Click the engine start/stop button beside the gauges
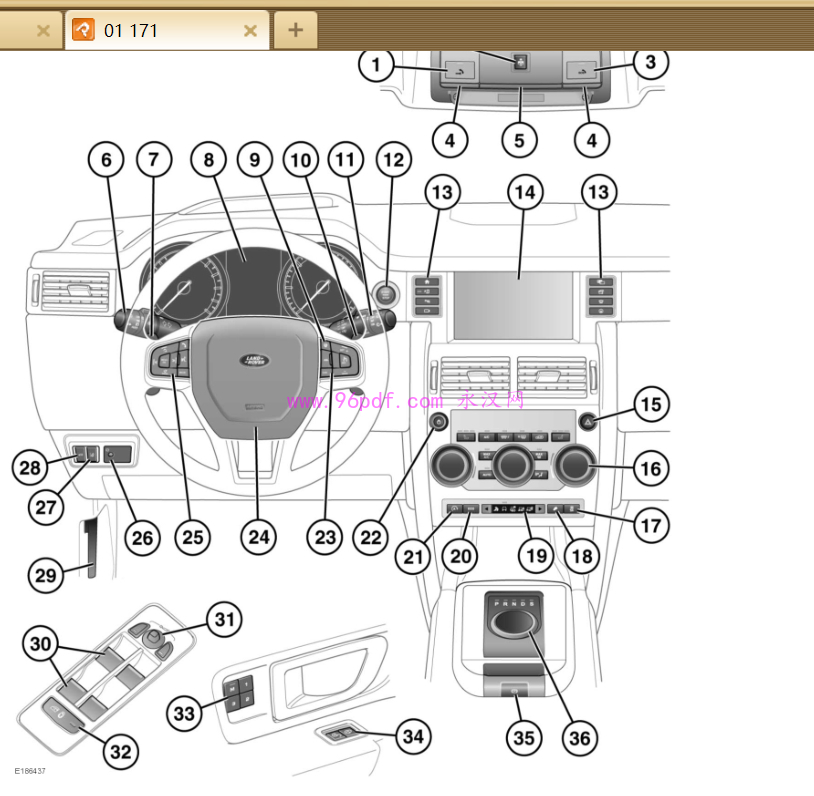This screenshot has height=796, width=814. point(387,293)
